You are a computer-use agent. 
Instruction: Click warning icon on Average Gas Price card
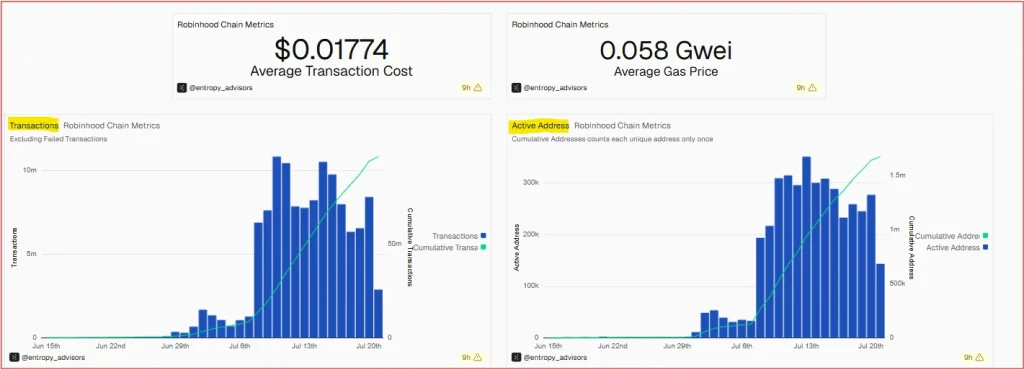[x=812, y=87]
